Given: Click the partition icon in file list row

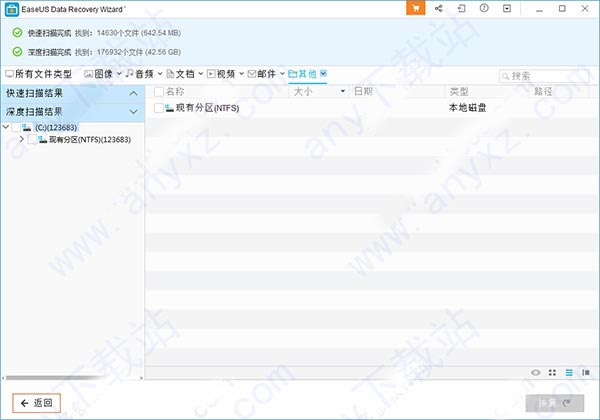Looking at the screenshot, I should pyautogui.click(x=169, y=108).
